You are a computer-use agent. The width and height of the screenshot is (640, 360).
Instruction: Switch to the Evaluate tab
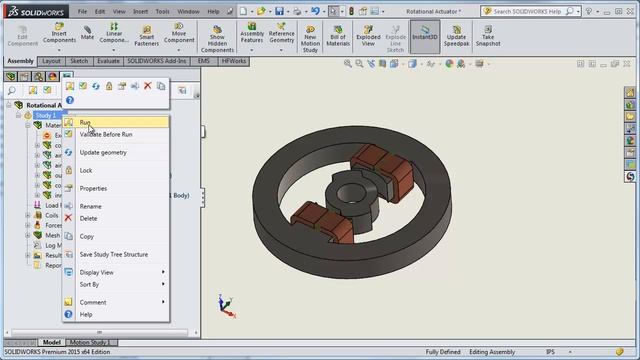point(108,61)
